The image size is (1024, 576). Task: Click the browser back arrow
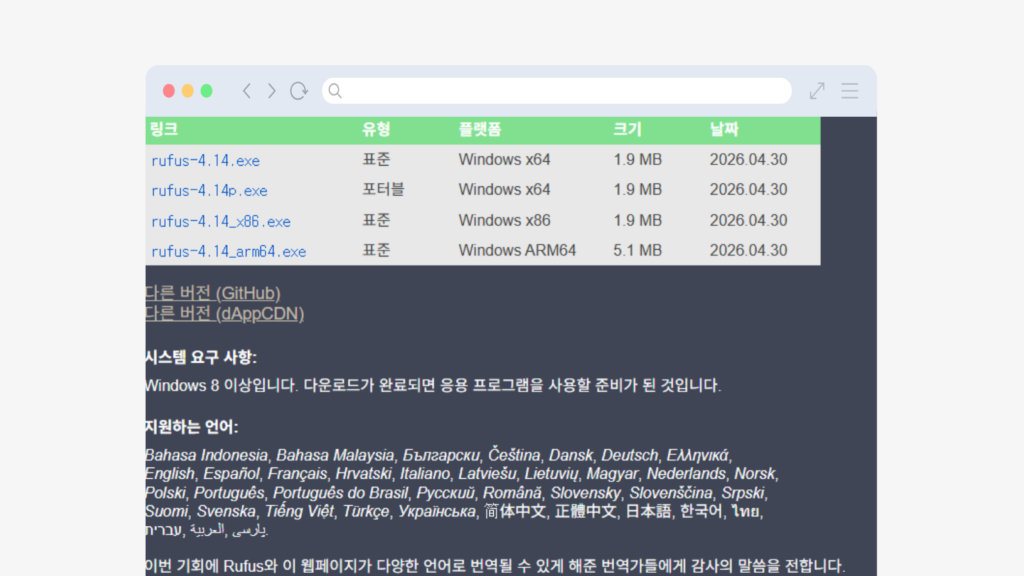247,91
